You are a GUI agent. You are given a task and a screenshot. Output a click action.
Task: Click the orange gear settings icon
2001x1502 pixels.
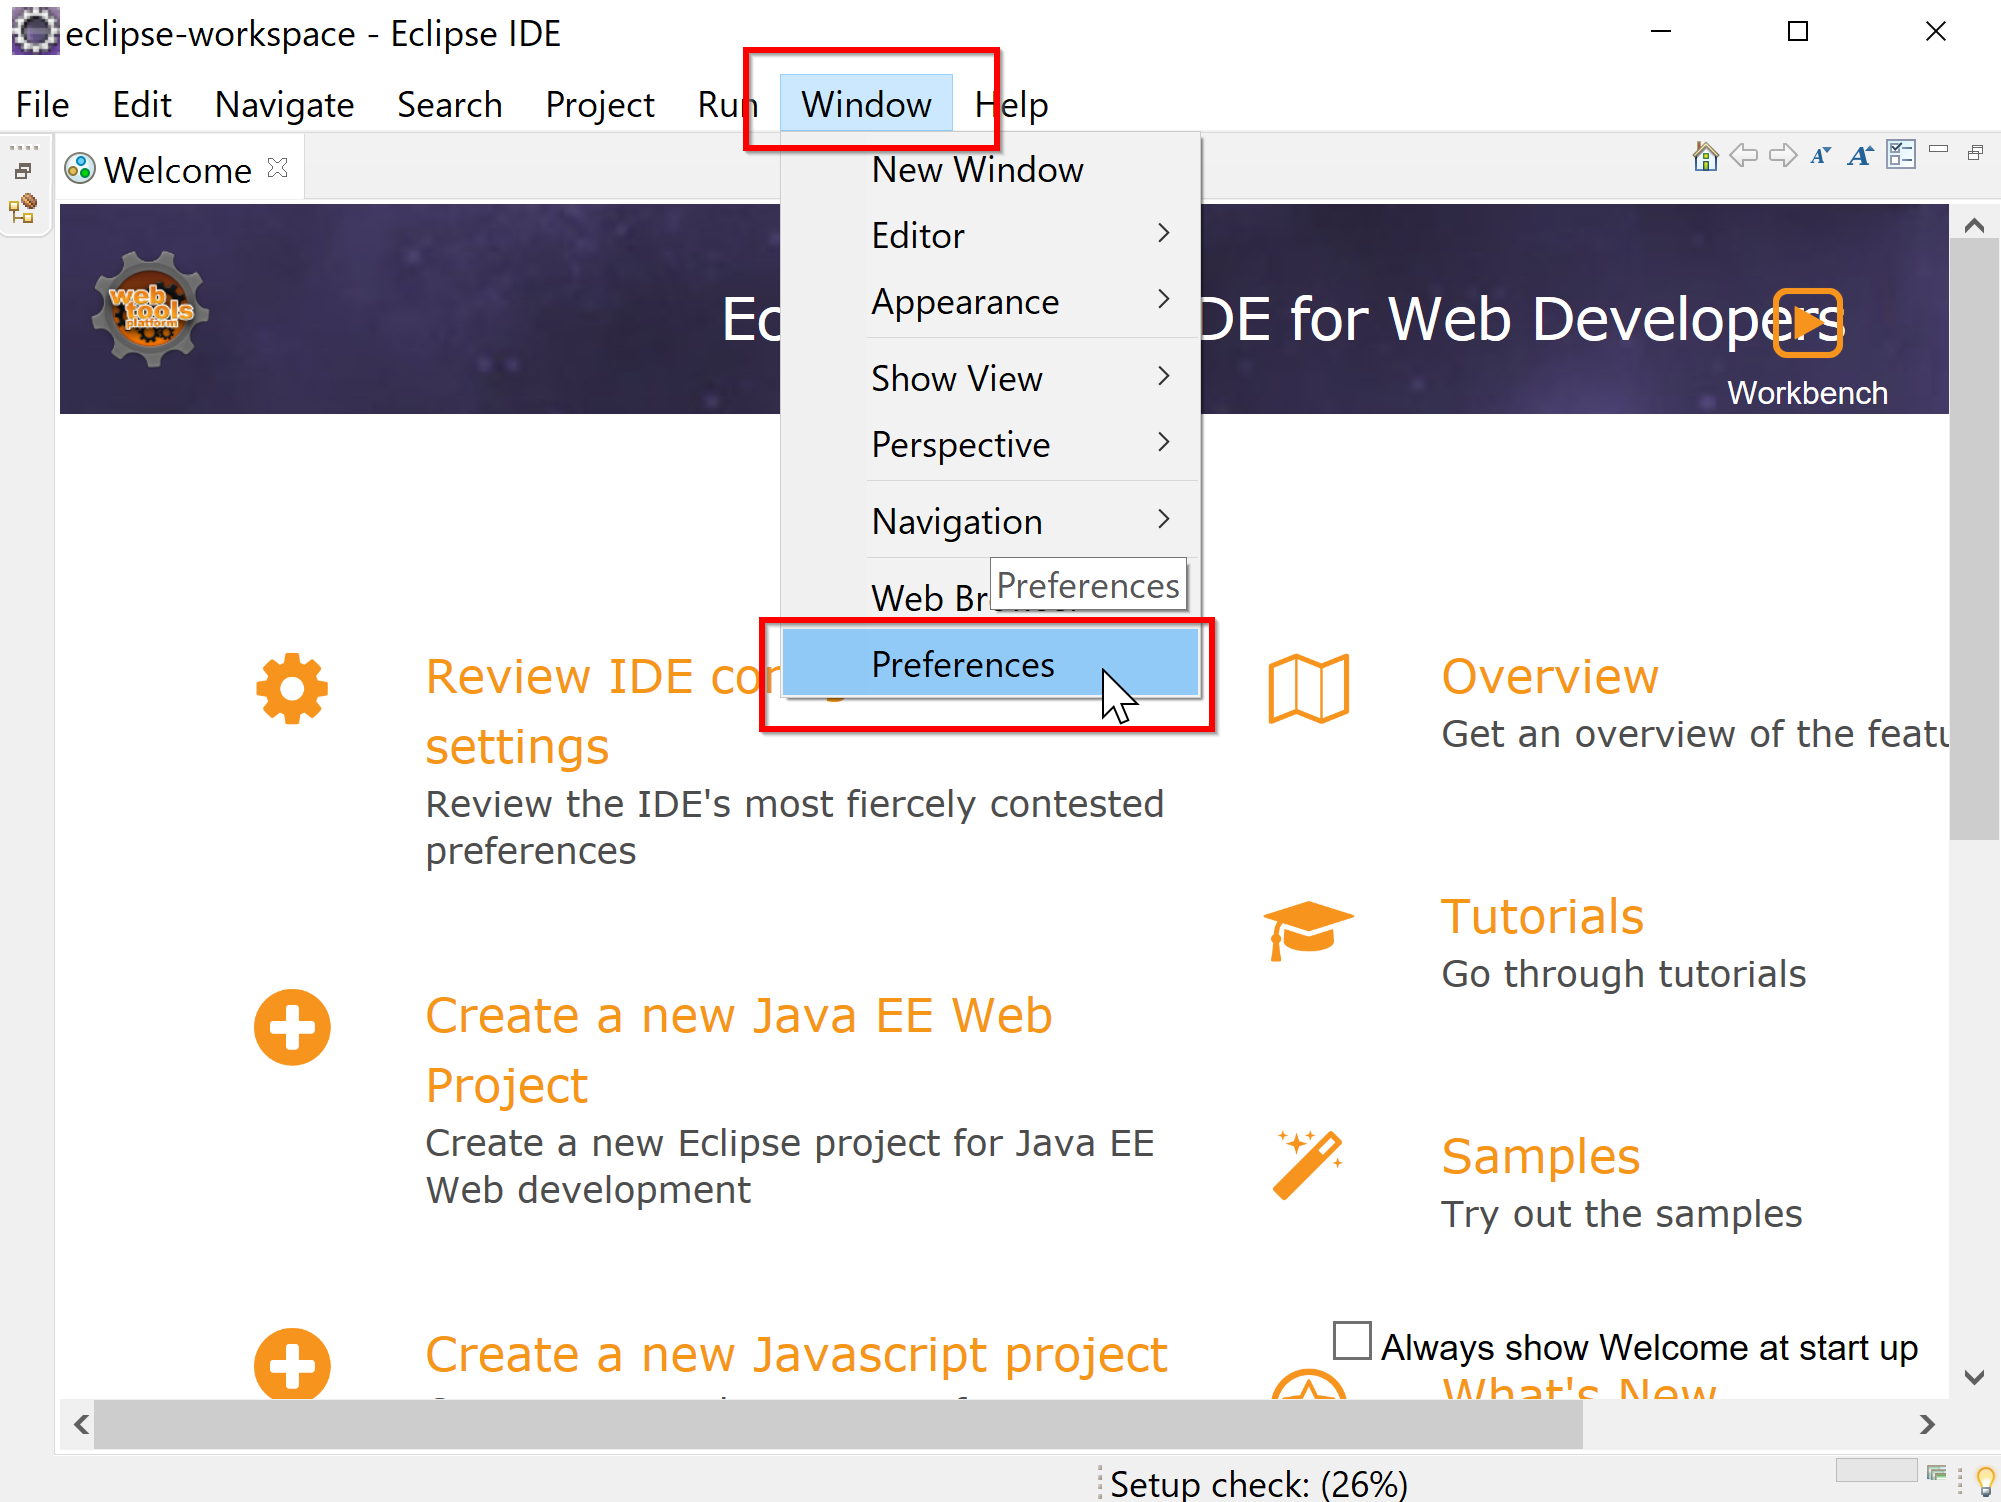coord(292,688)
